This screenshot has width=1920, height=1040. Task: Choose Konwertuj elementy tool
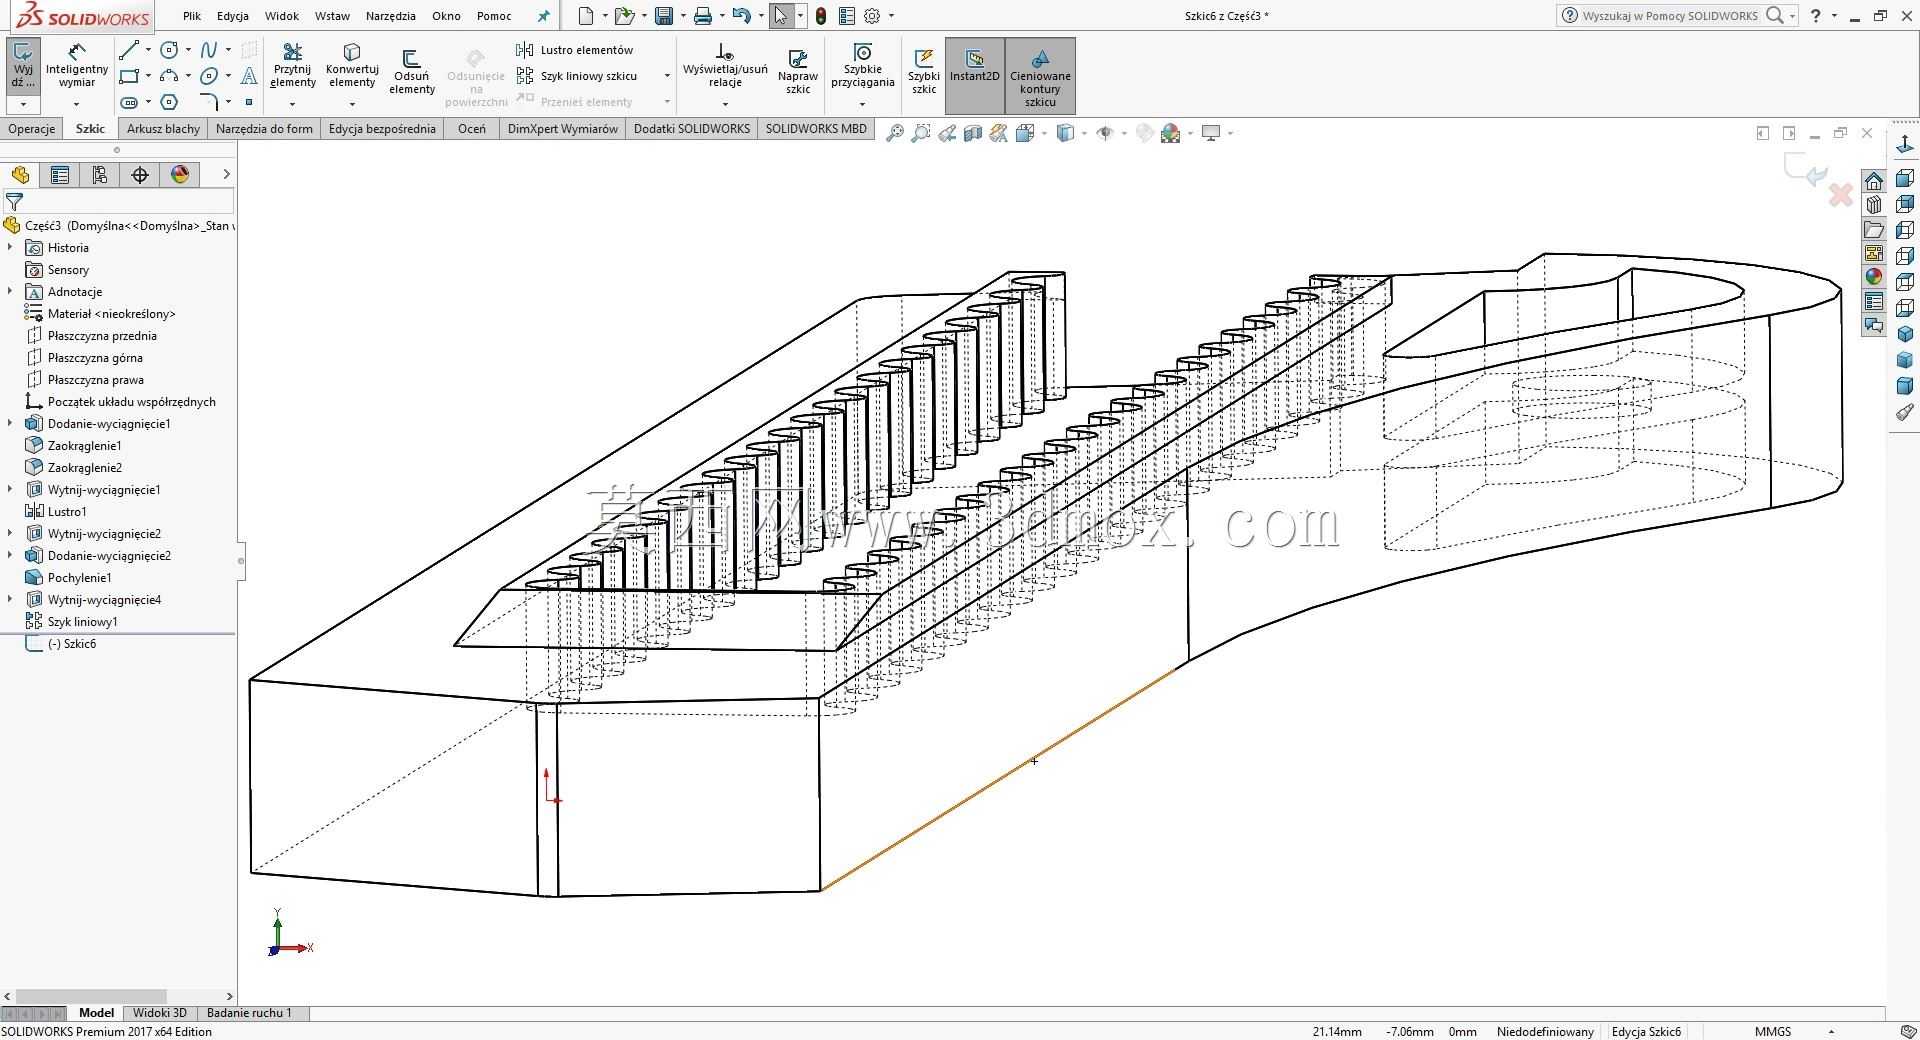pos(352,65)
